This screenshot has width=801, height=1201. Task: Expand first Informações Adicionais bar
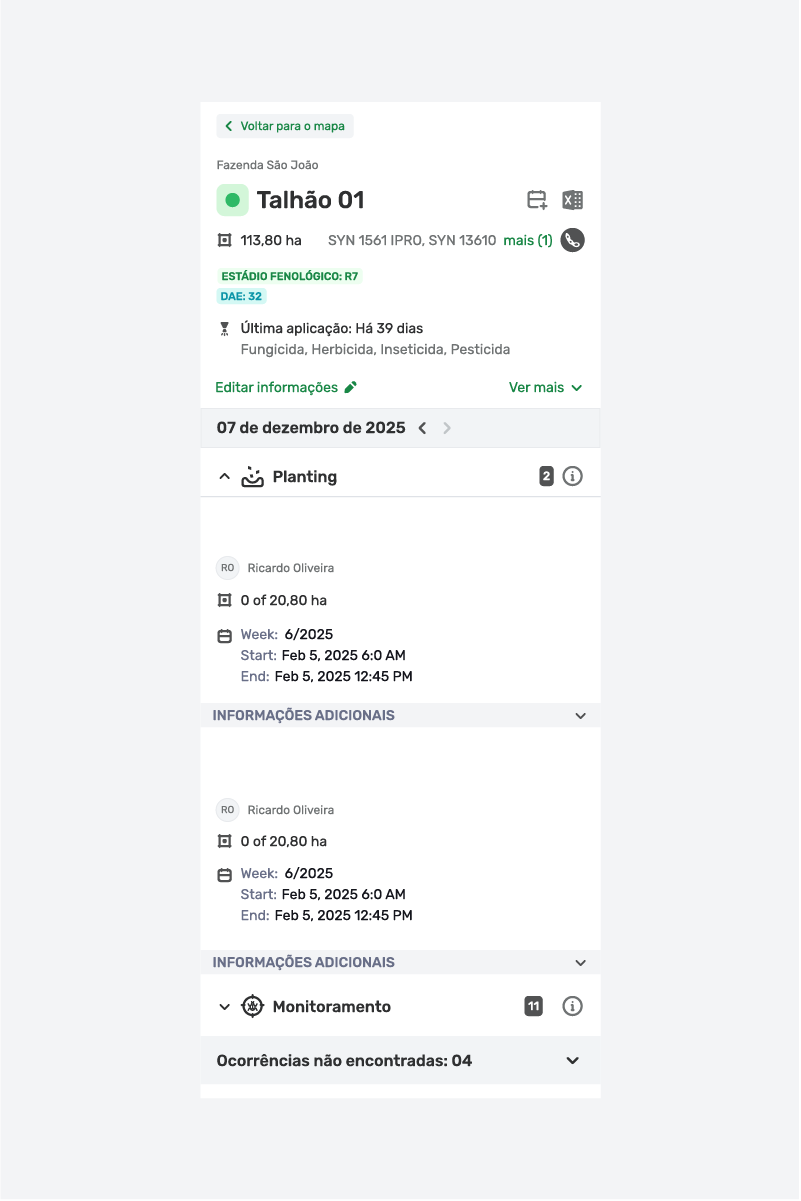[x=401, y=715]
